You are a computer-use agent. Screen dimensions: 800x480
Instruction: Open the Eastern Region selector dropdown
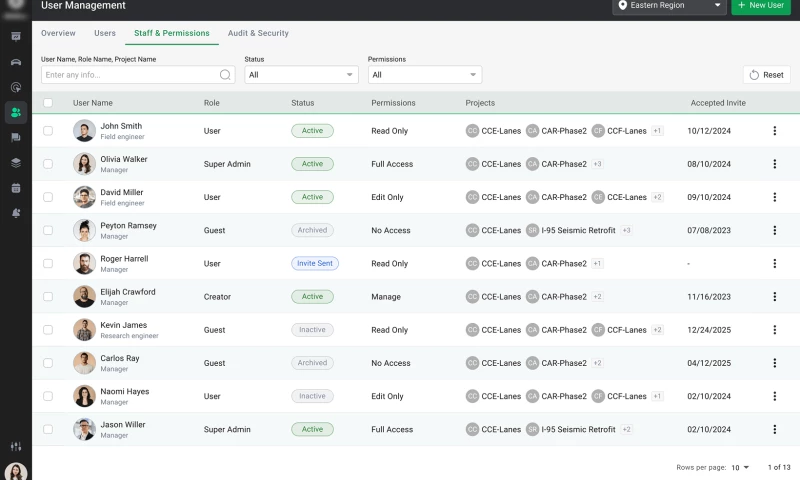tap(669, 6)
